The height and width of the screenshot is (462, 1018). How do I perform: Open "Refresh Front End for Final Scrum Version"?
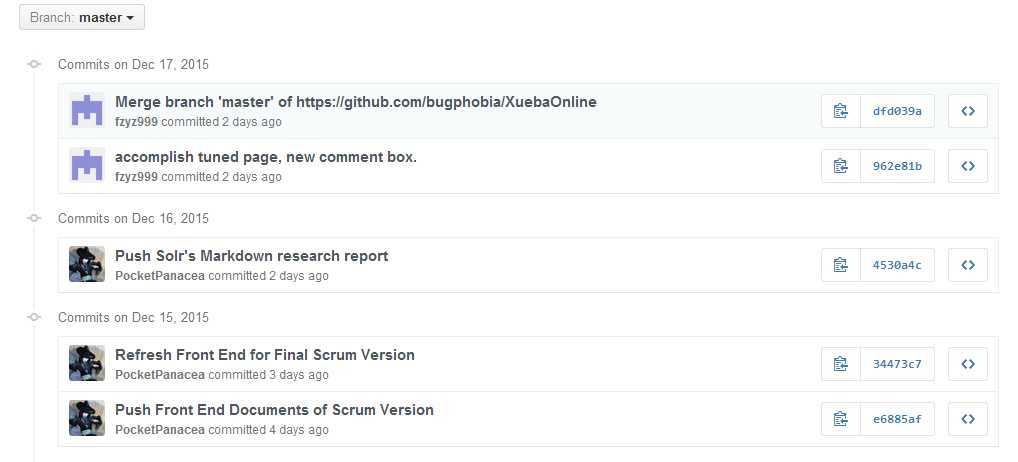coord(264,355)
